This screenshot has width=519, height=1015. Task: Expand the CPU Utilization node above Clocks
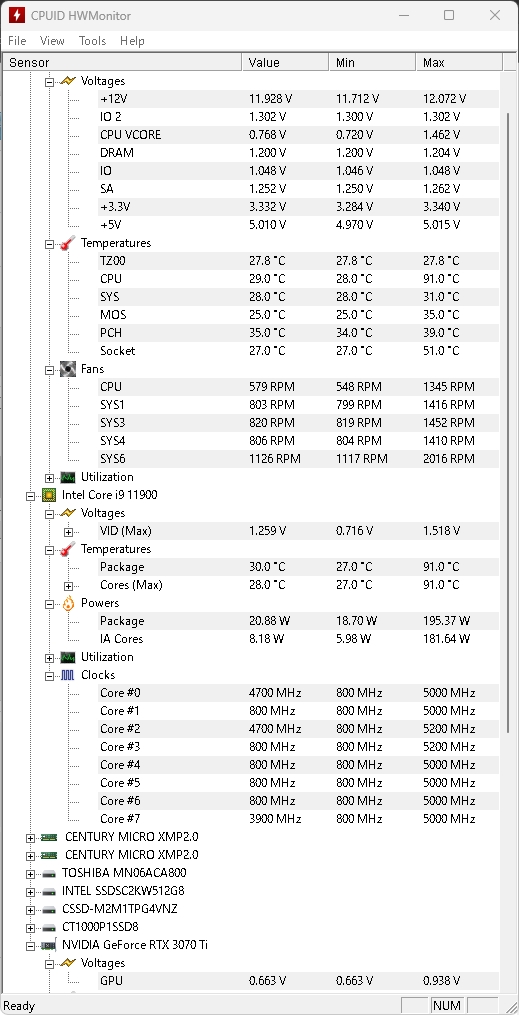pos(49,658)
